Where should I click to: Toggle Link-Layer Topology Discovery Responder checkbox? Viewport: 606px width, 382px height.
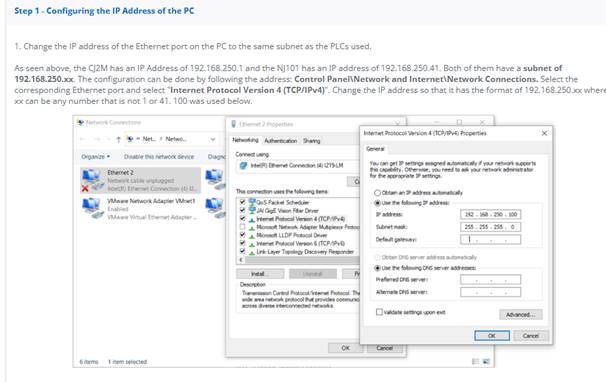pyautogui.click(x=242, y=251)
